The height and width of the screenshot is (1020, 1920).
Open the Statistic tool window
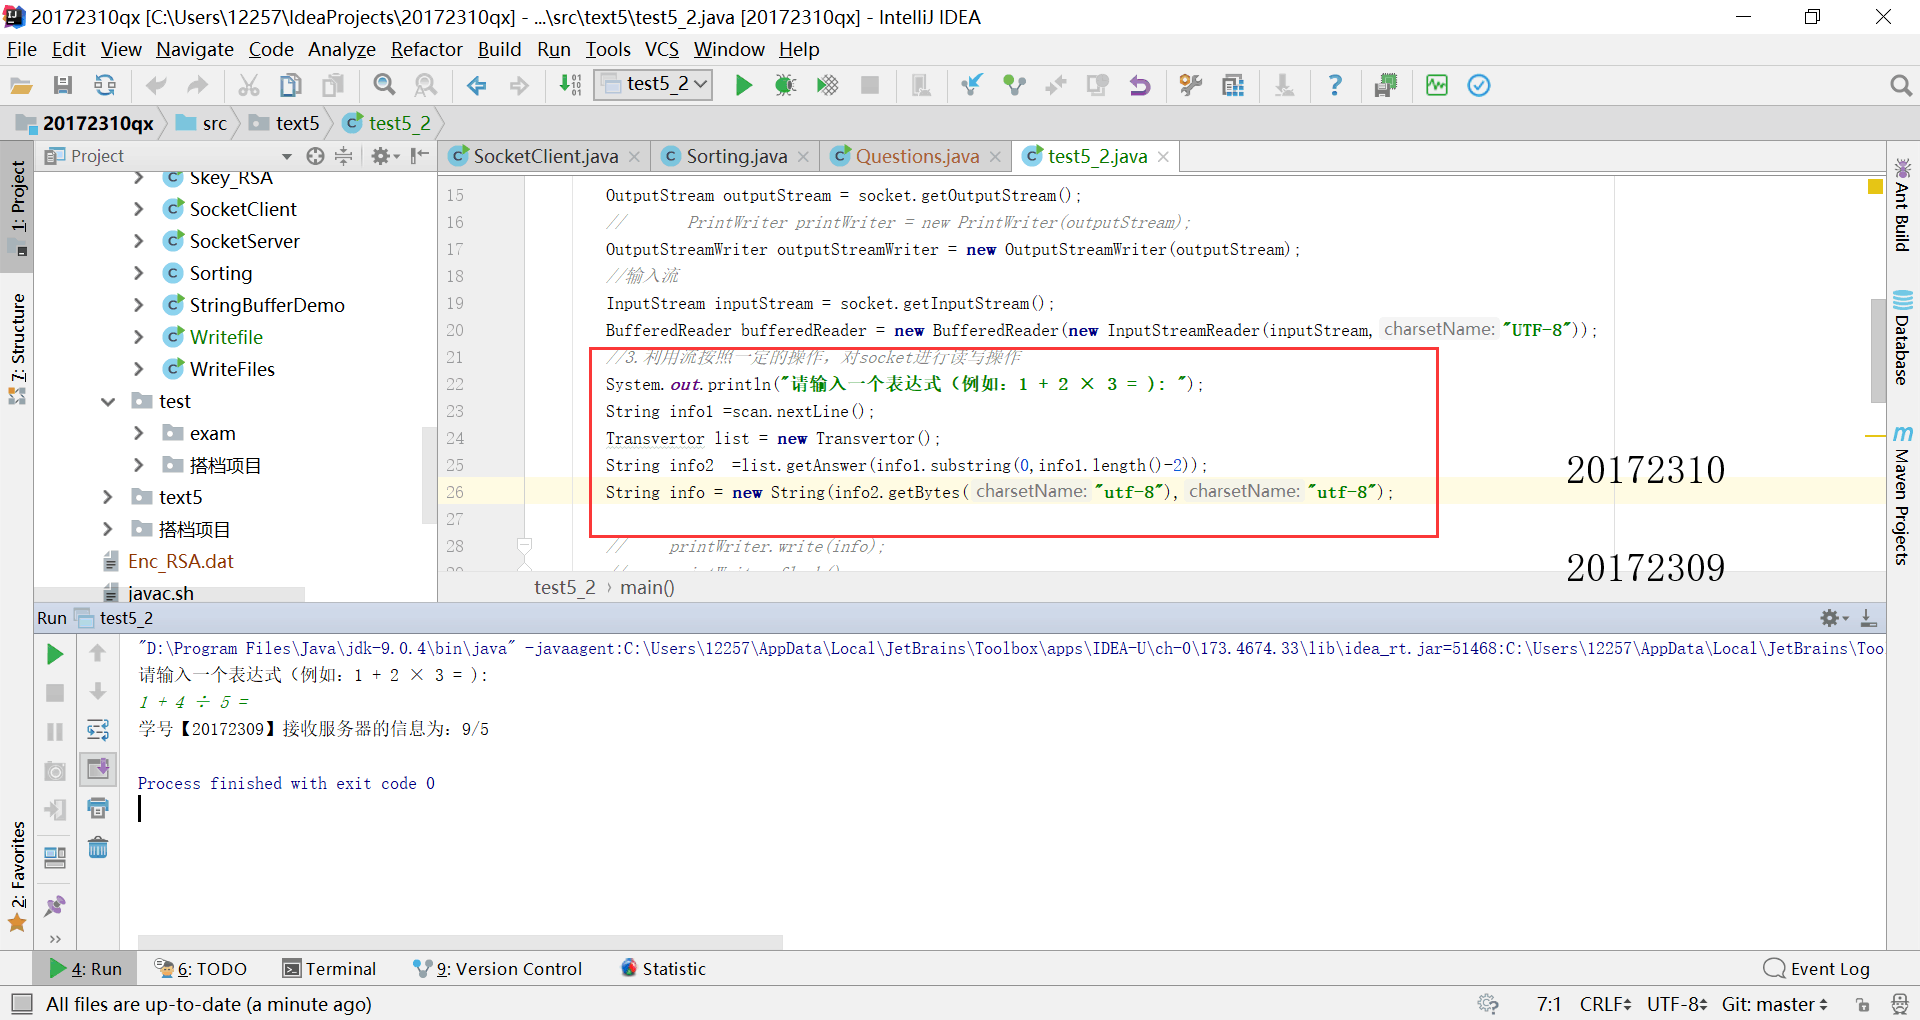click(x=663, y=968)
